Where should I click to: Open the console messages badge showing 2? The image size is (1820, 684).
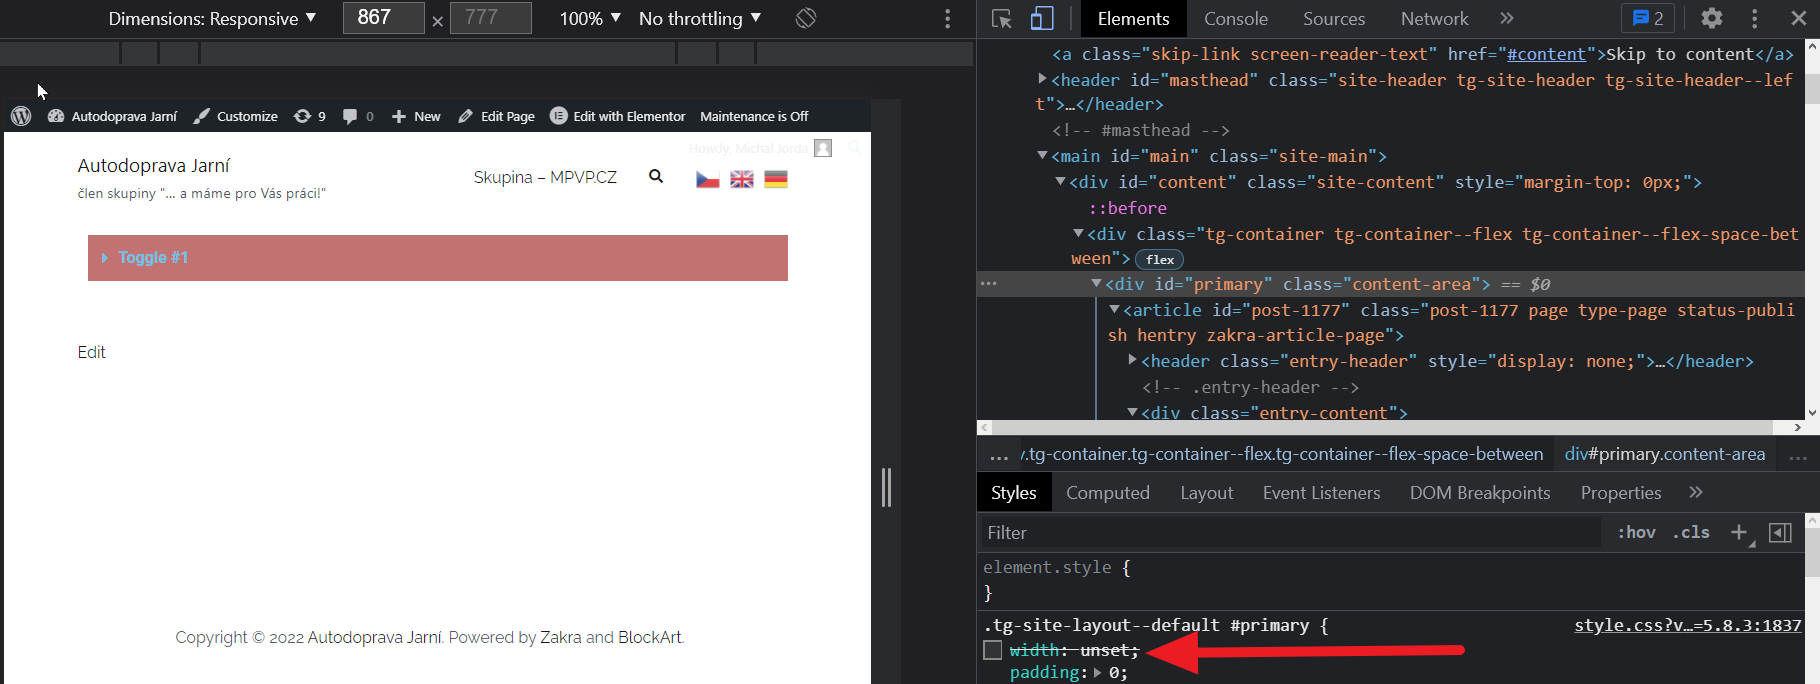(1648, 18)
